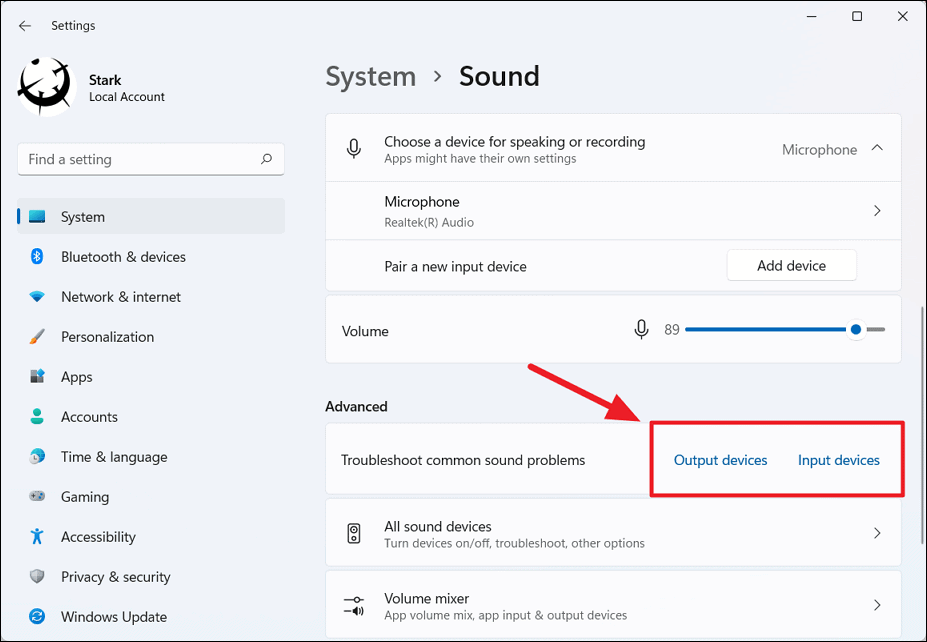
Task: Expand the Microphone Realtek(R) Audio entry
Action: pyautogui.click(x=877, y=211)
